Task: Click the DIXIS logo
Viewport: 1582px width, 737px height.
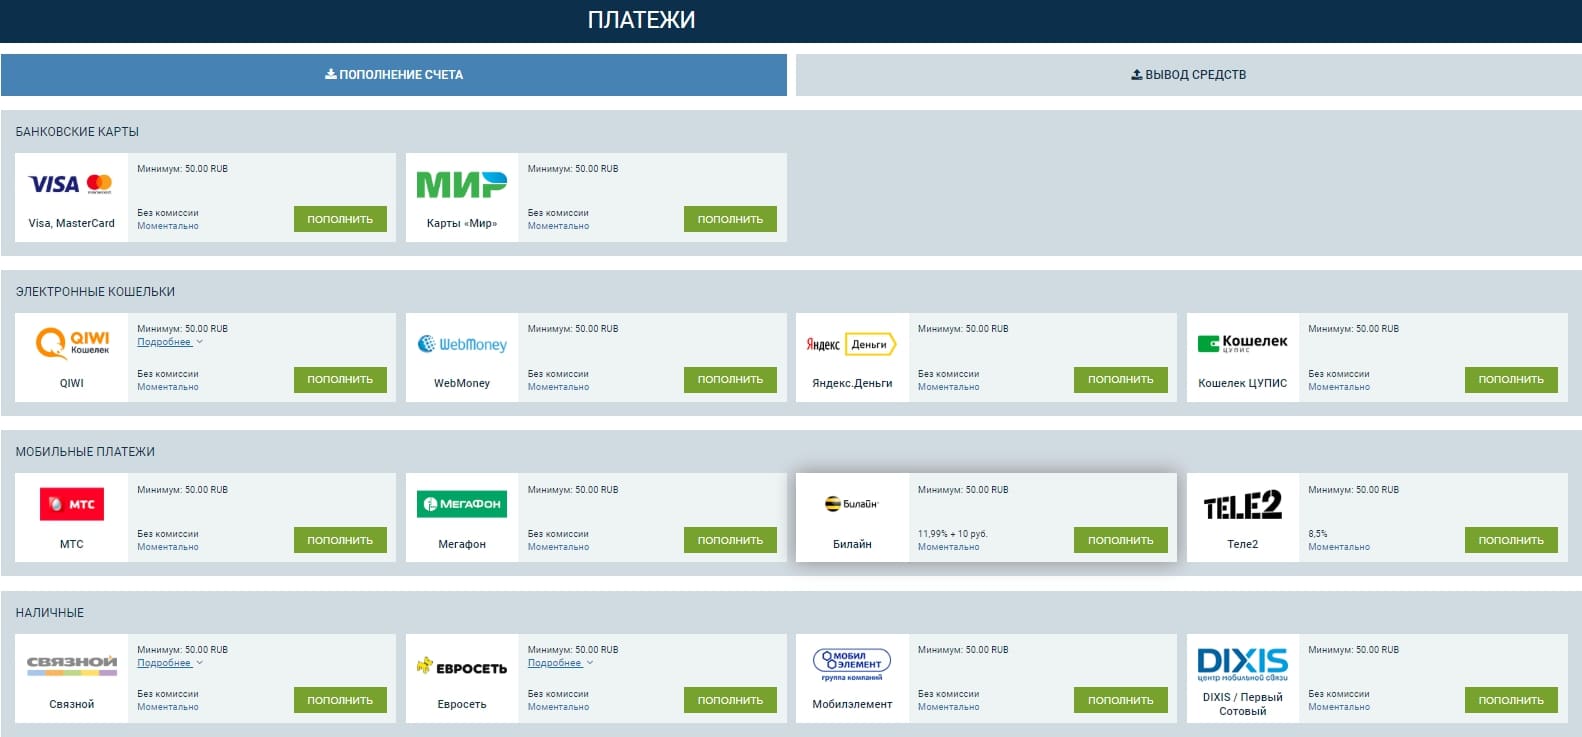Action: point(1242,664)
